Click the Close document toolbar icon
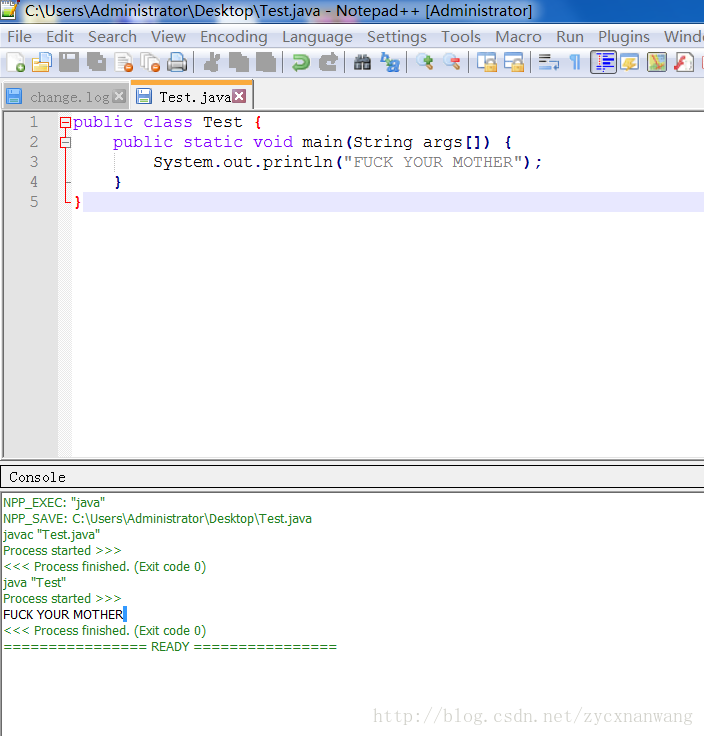The image size is (704, 736). (124, 62)
